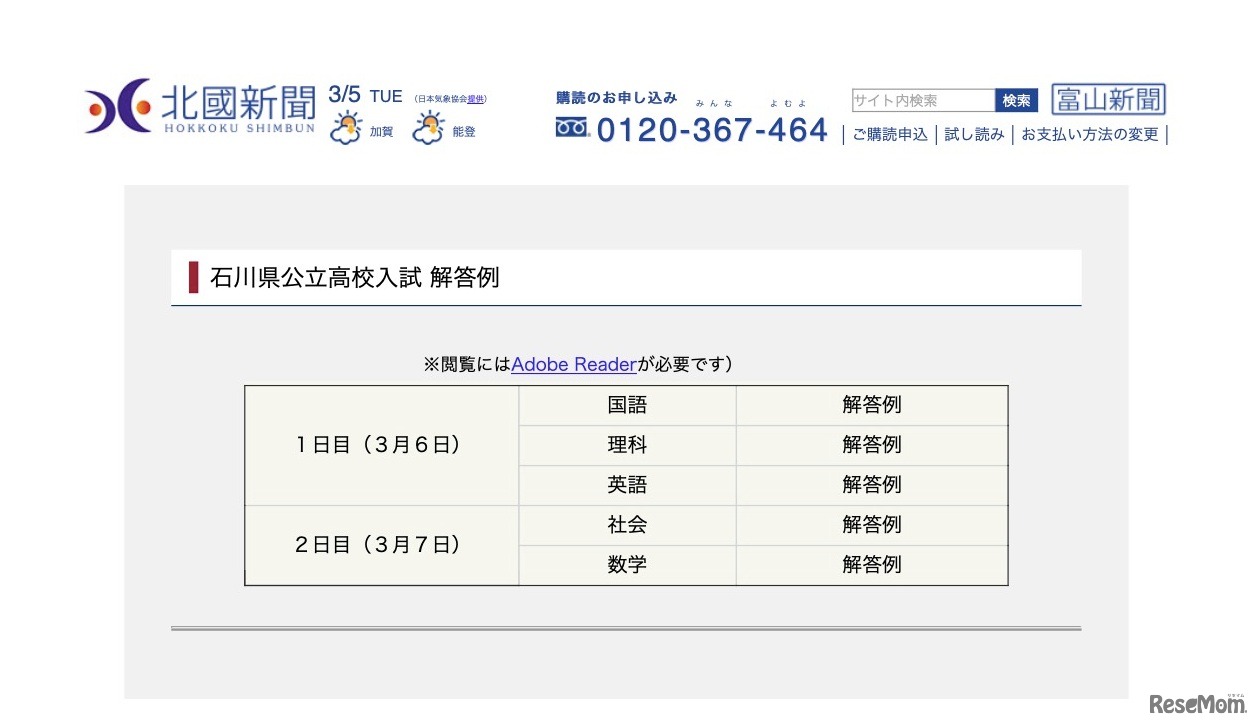Click the 富山新聞 logo badge
The width and height of the screenshot is (1260, 727).
pos(1107,99)
